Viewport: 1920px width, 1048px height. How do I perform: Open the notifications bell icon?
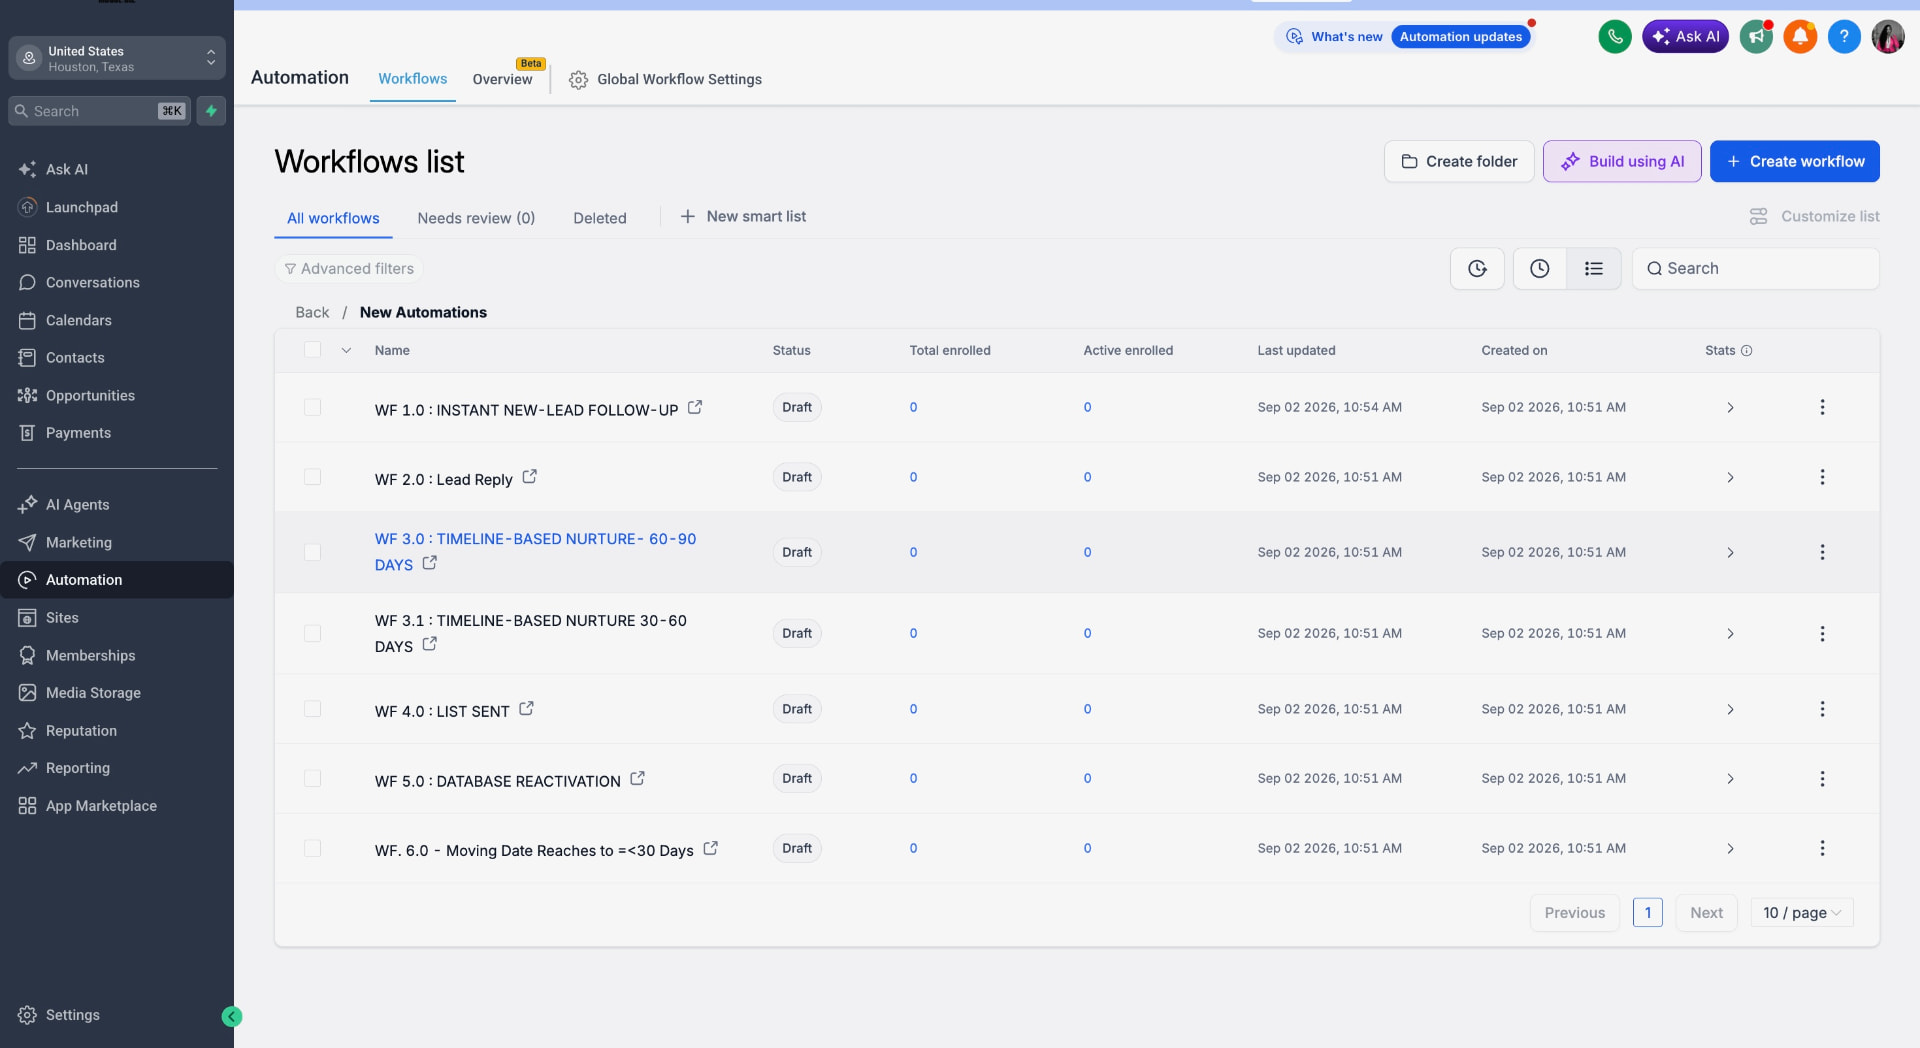click(x=1800, y=37)
